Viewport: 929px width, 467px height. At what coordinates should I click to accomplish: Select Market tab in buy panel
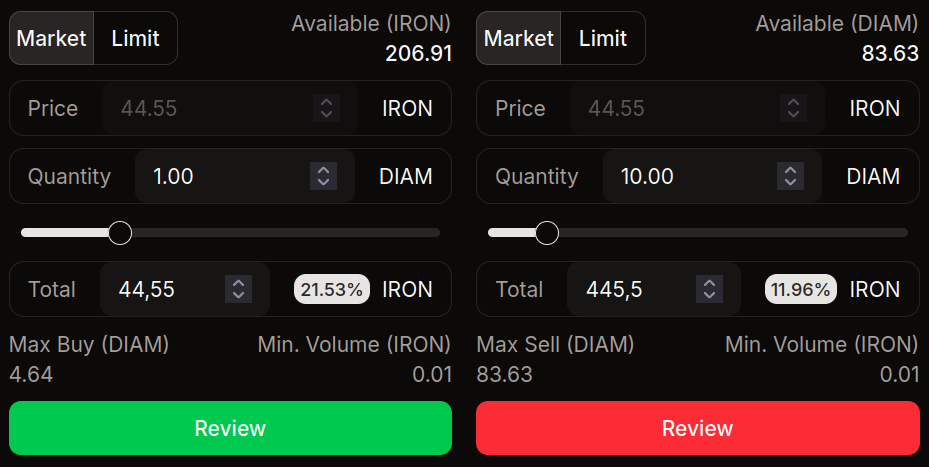[x=52, y=38]
